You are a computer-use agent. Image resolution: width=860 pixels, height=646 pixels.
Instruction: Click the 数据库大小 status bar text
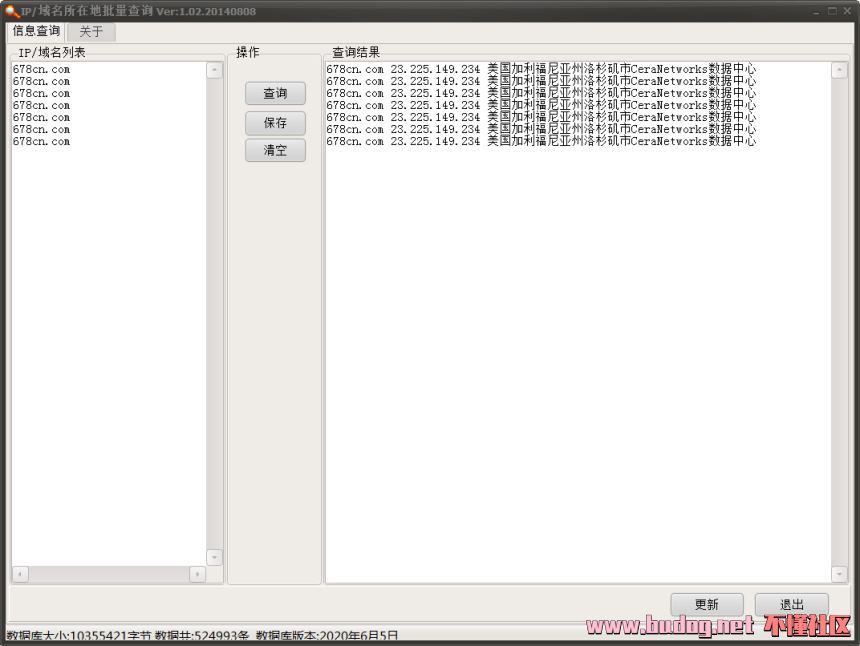click(79, 636)
